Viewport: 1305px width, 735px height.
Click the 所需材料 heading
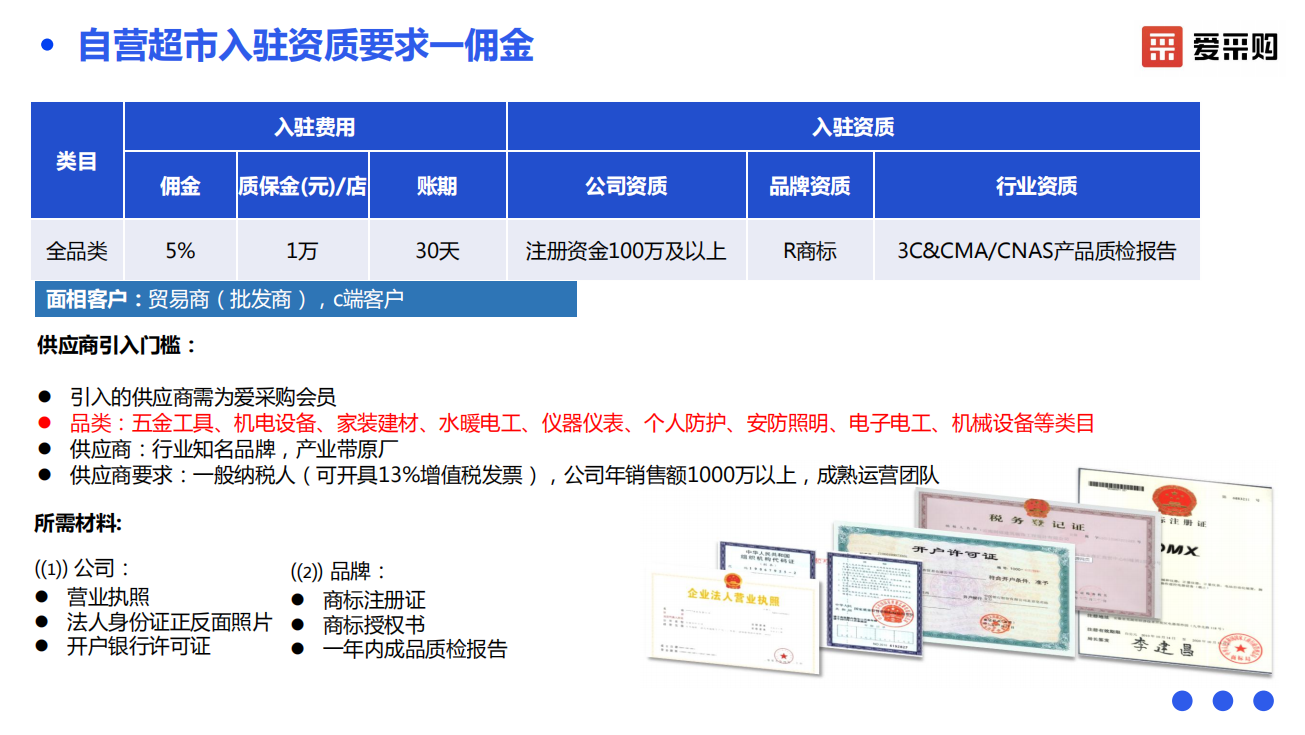click(78, 523)
